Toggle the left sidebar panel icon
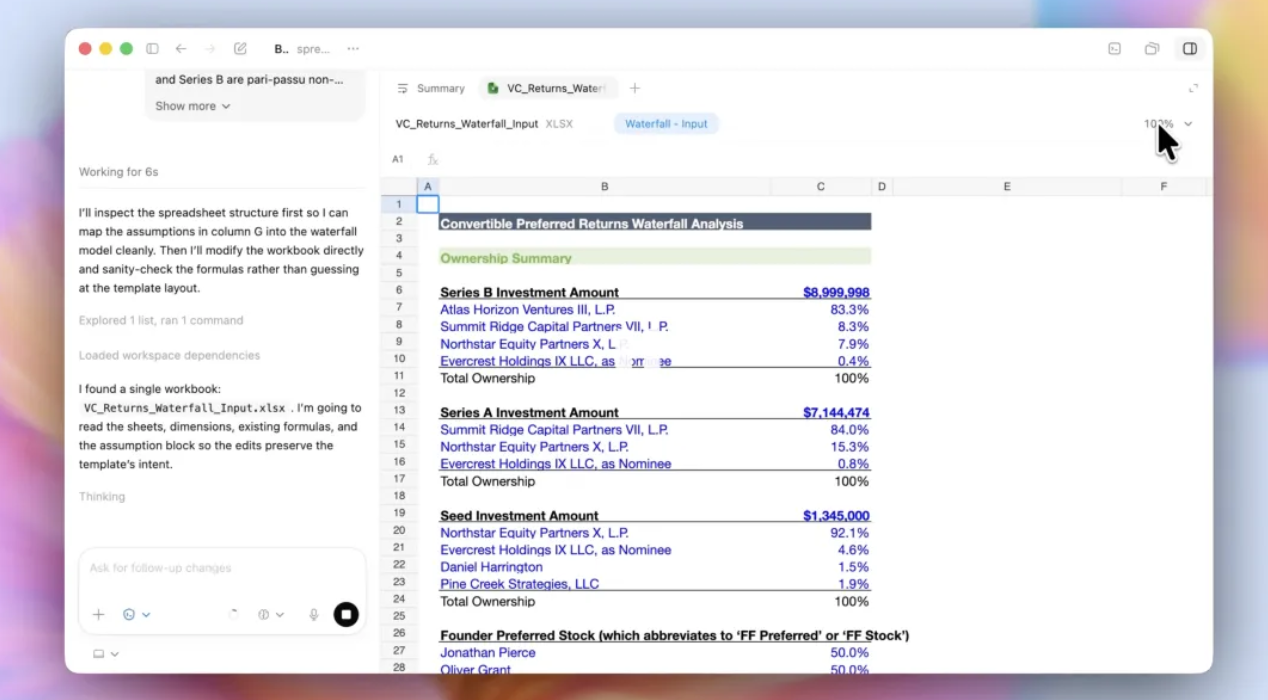This screenshot has width=1268, height=700. coord(152,49)
